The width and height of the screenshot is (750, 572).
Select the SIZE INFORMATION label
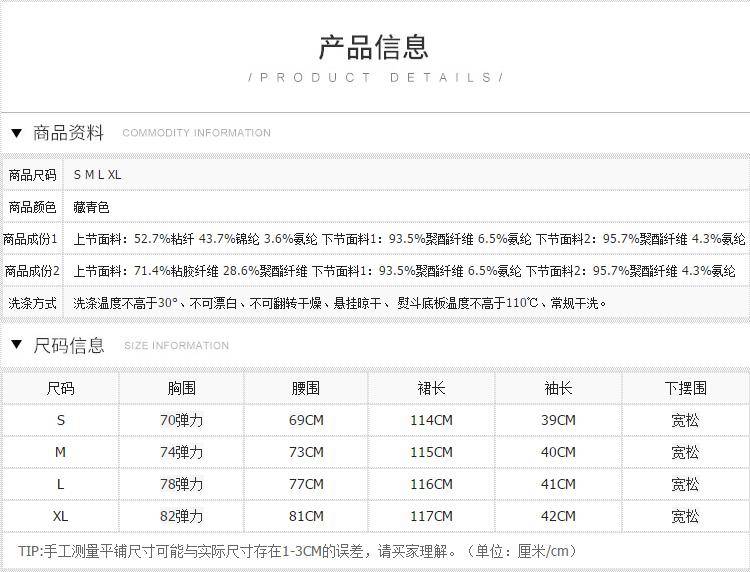(x=176, y=346)
